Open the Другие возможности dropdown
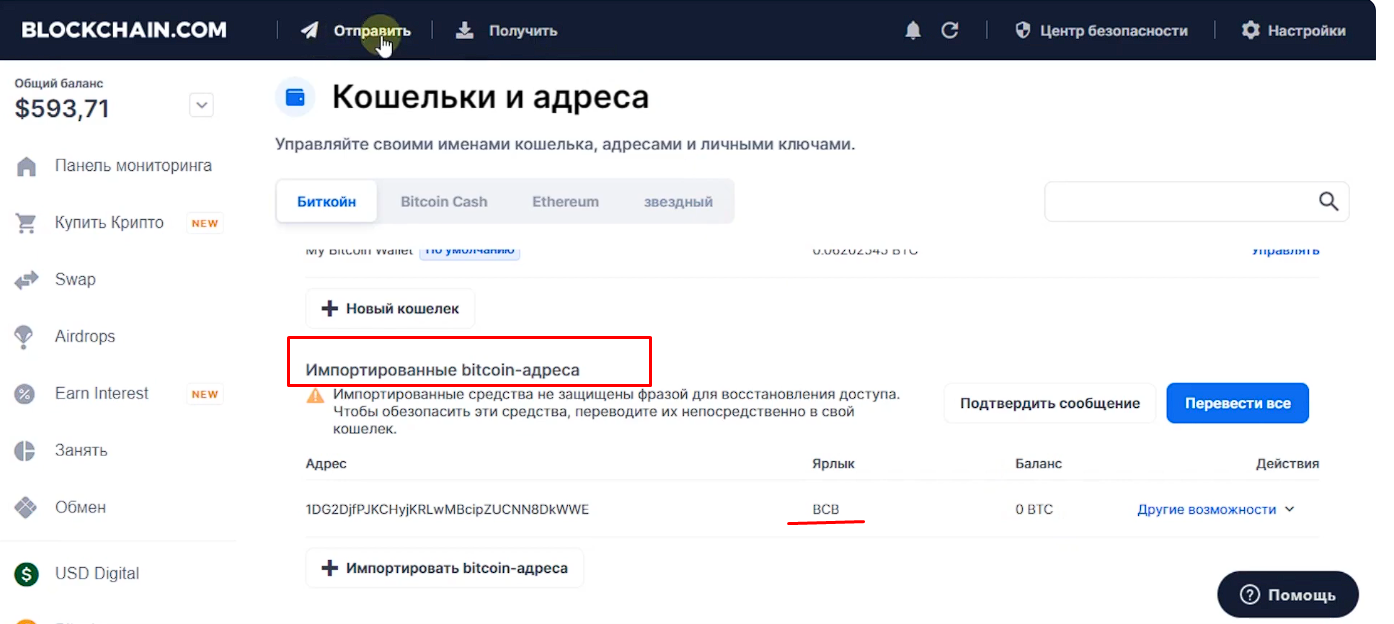 pos(1216,509)
